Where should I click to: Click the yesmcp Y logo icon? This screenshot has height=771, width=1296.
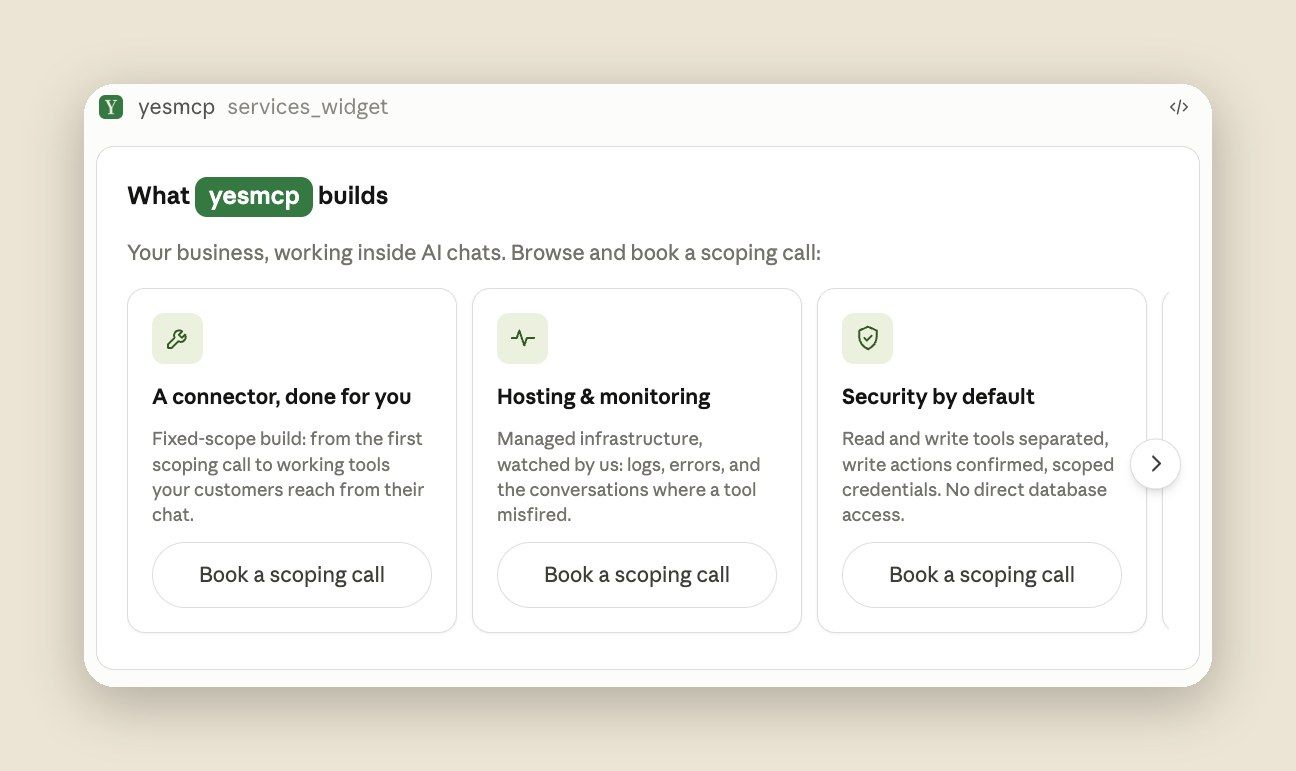(x=111, y=107)
